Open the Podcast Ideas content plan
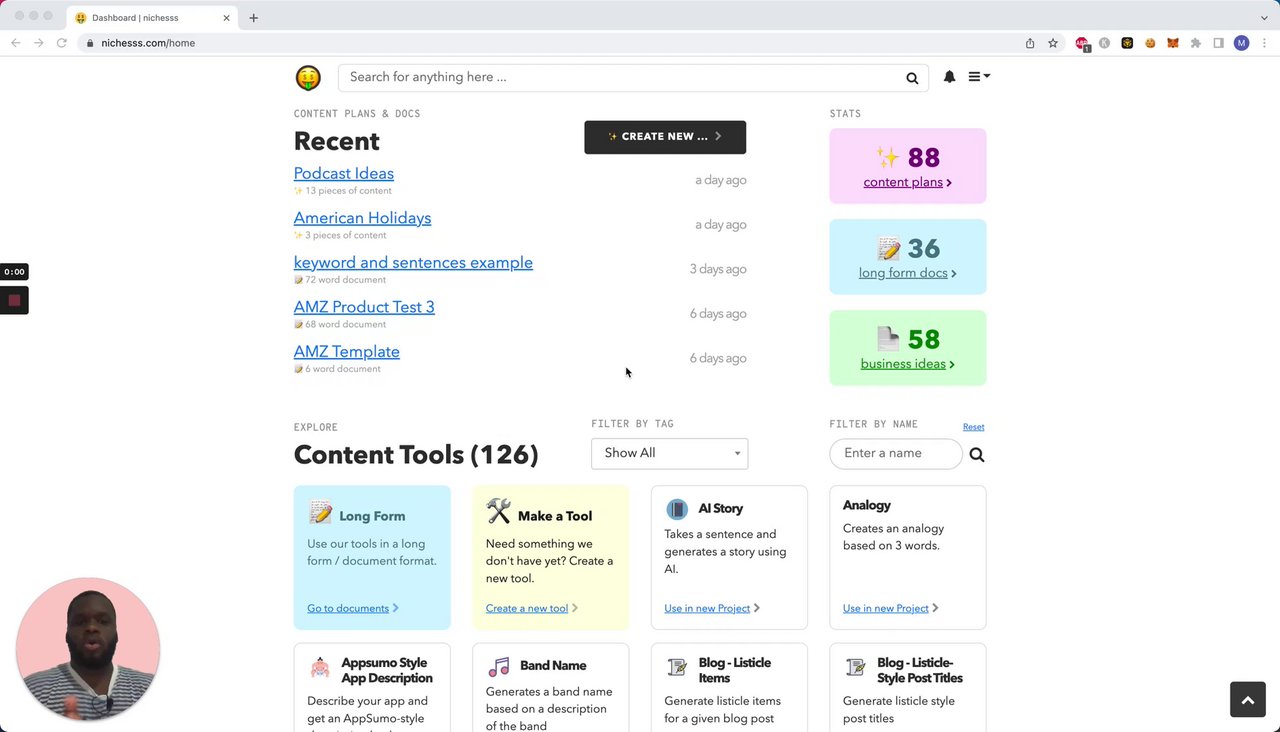The width and height of the screenshot is (1280, 732). (x=344, y=173)
